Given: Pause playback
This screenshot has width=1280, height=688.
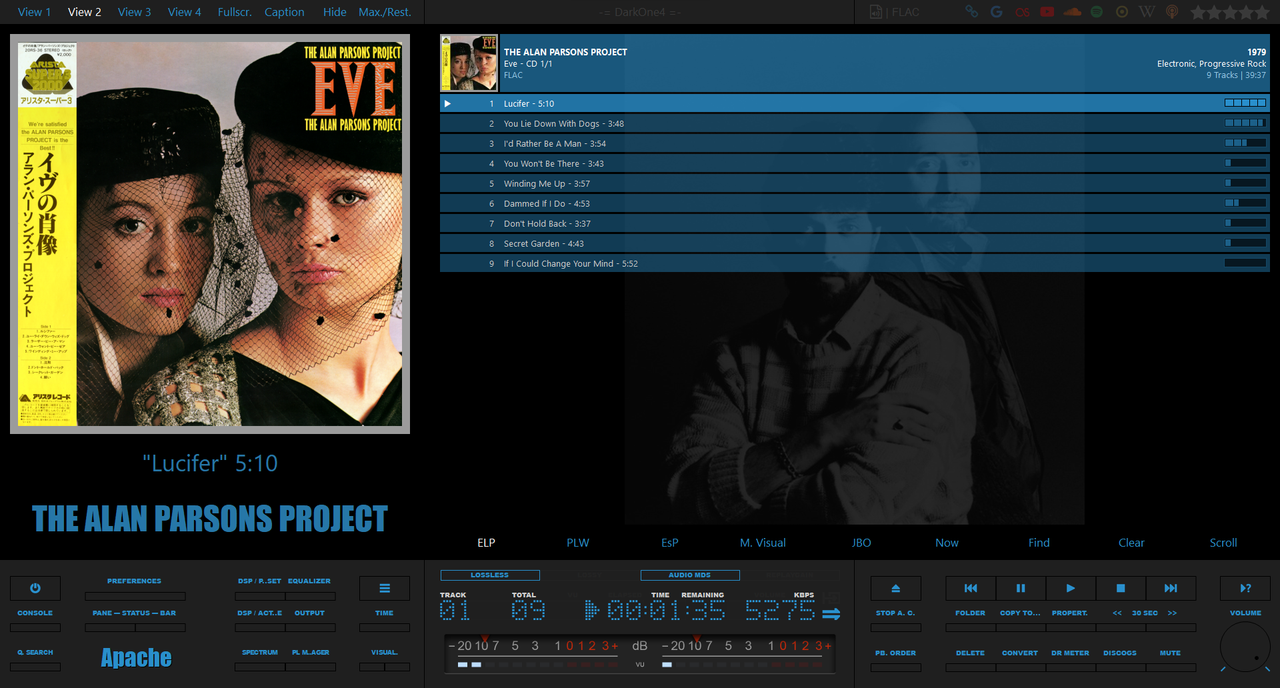Looking at the screenshot, I should [x=1020, y=588].
